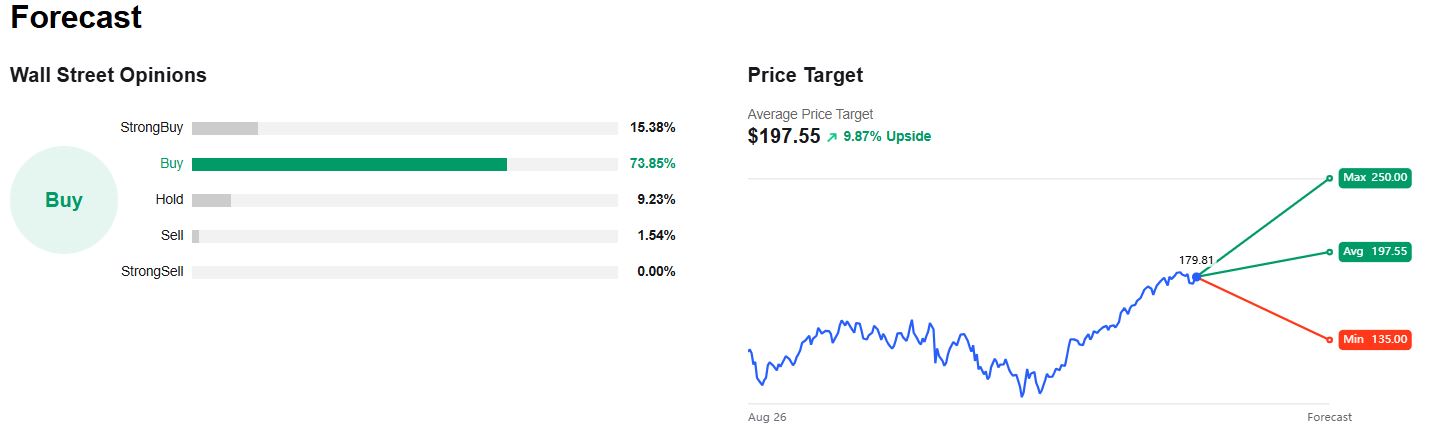Select the green Buy rating bar

[349, 164]
